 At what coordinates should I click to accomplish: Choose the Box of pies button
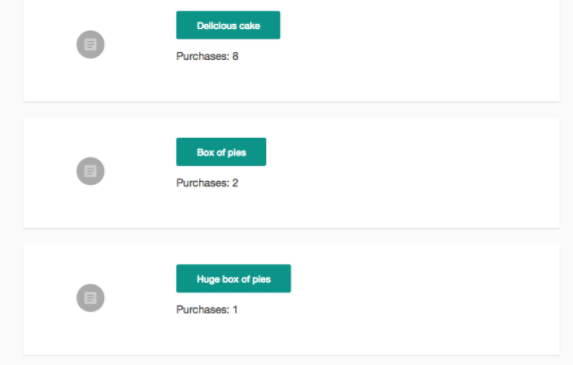(221, 152)
